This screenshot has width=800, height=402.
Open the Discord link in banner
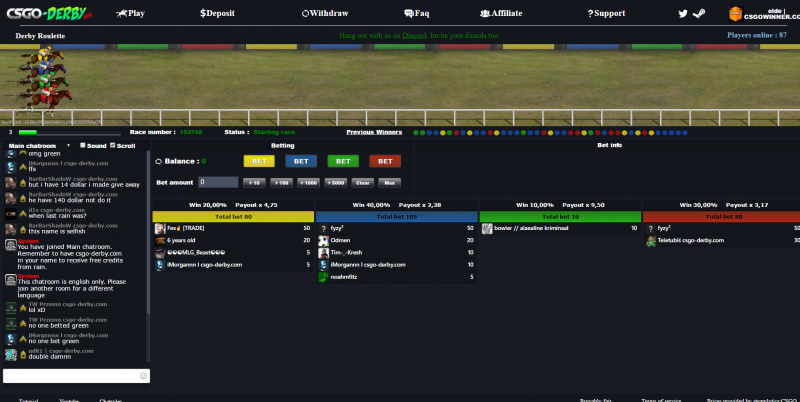[x=414, y=36]
